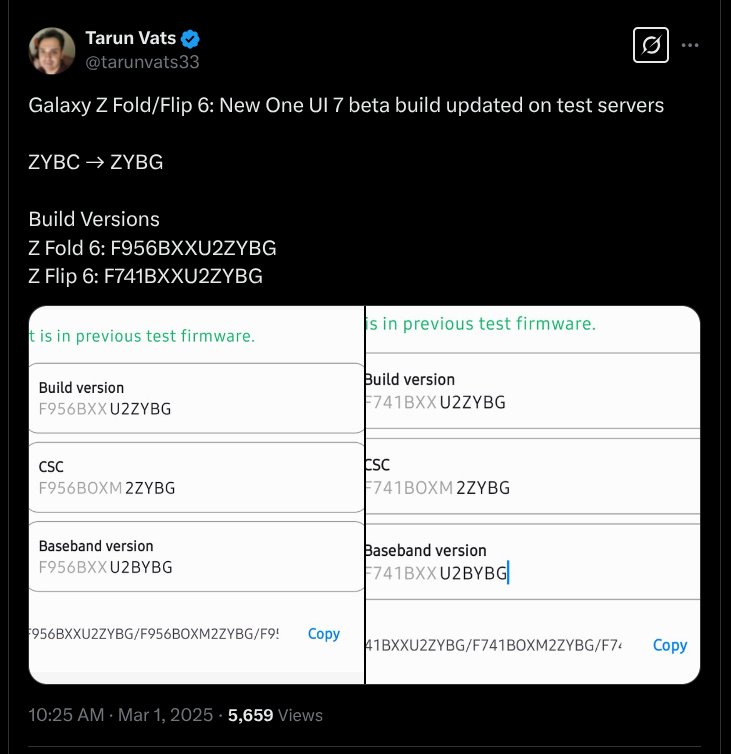
Task: Click the F741BXX Baseband version field
Action: [x=532, y=563]
